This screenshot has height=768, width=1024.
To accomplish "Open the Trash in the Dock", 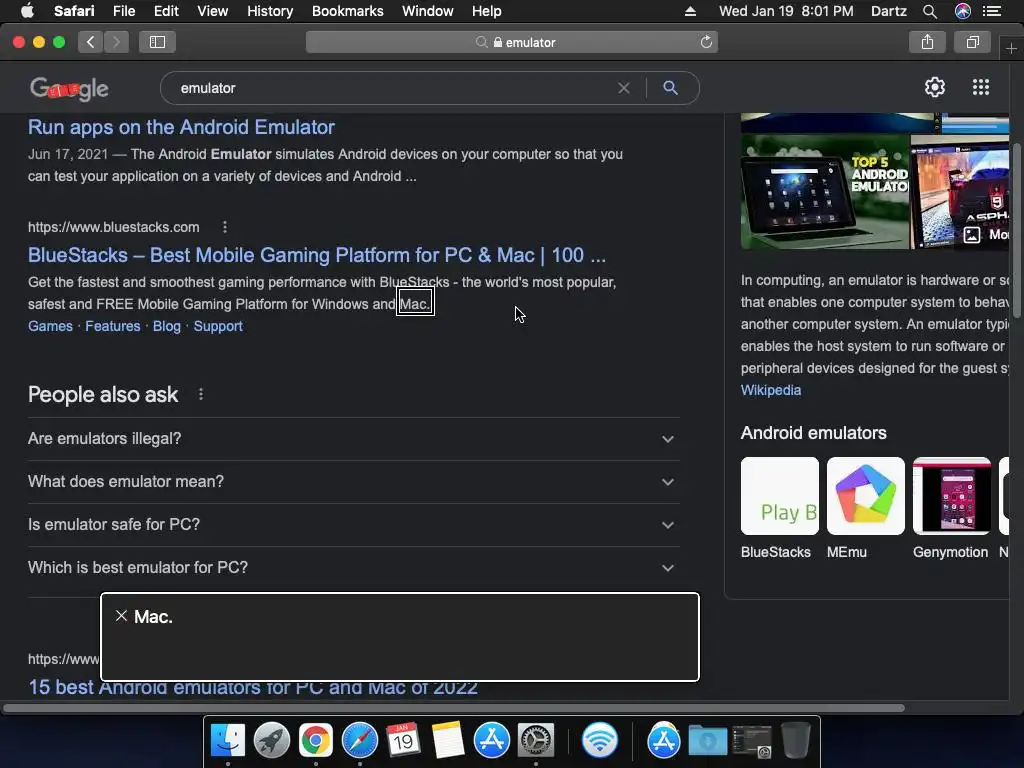I will click(795, 741).
